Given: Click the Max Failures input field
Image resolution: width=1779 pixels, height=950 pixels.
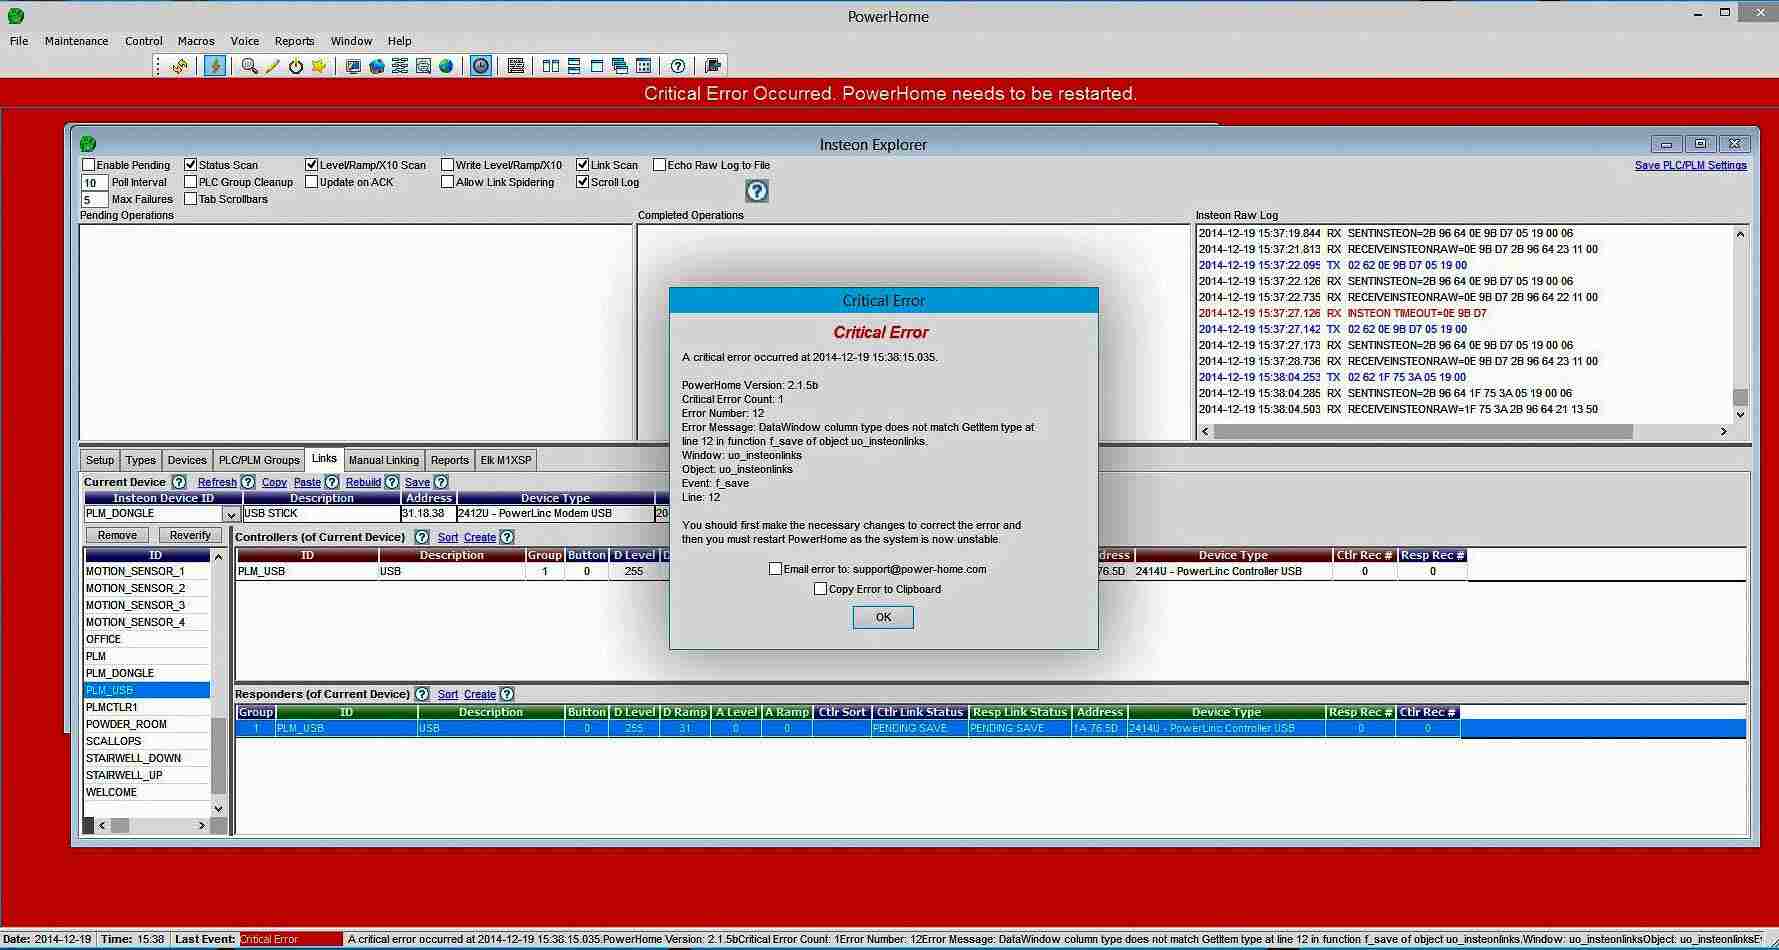Looking at the screenshot, I should (x=94, y=200).
